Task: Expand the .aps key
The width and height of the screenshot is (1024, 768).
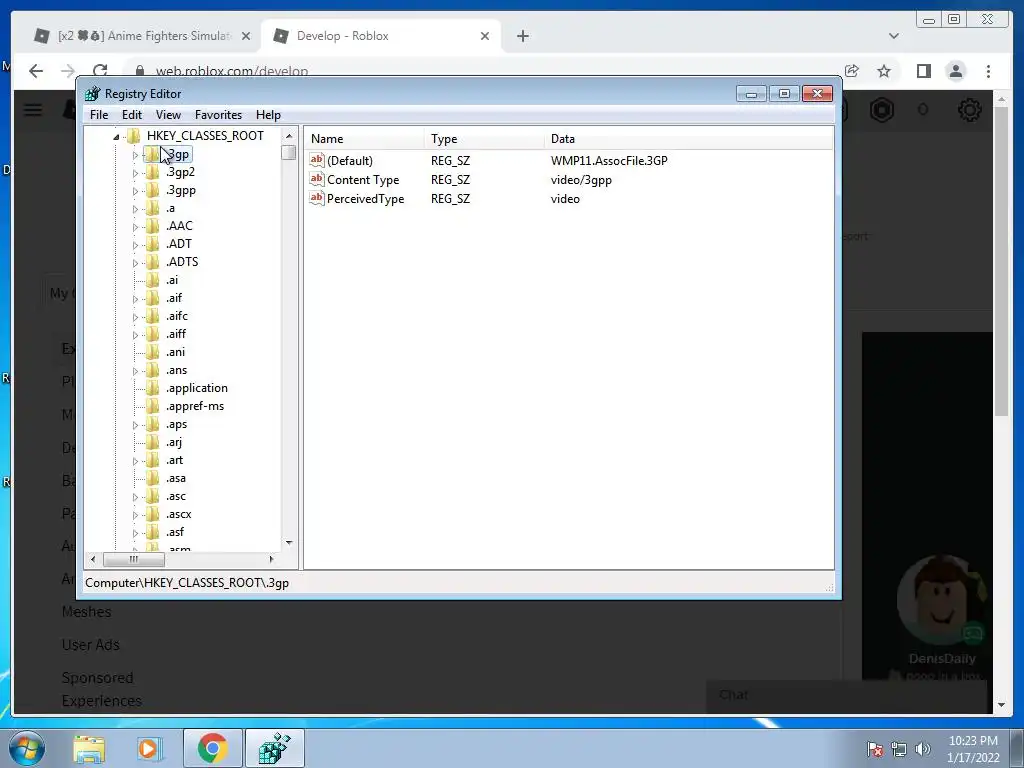Action: click(135, 425)
